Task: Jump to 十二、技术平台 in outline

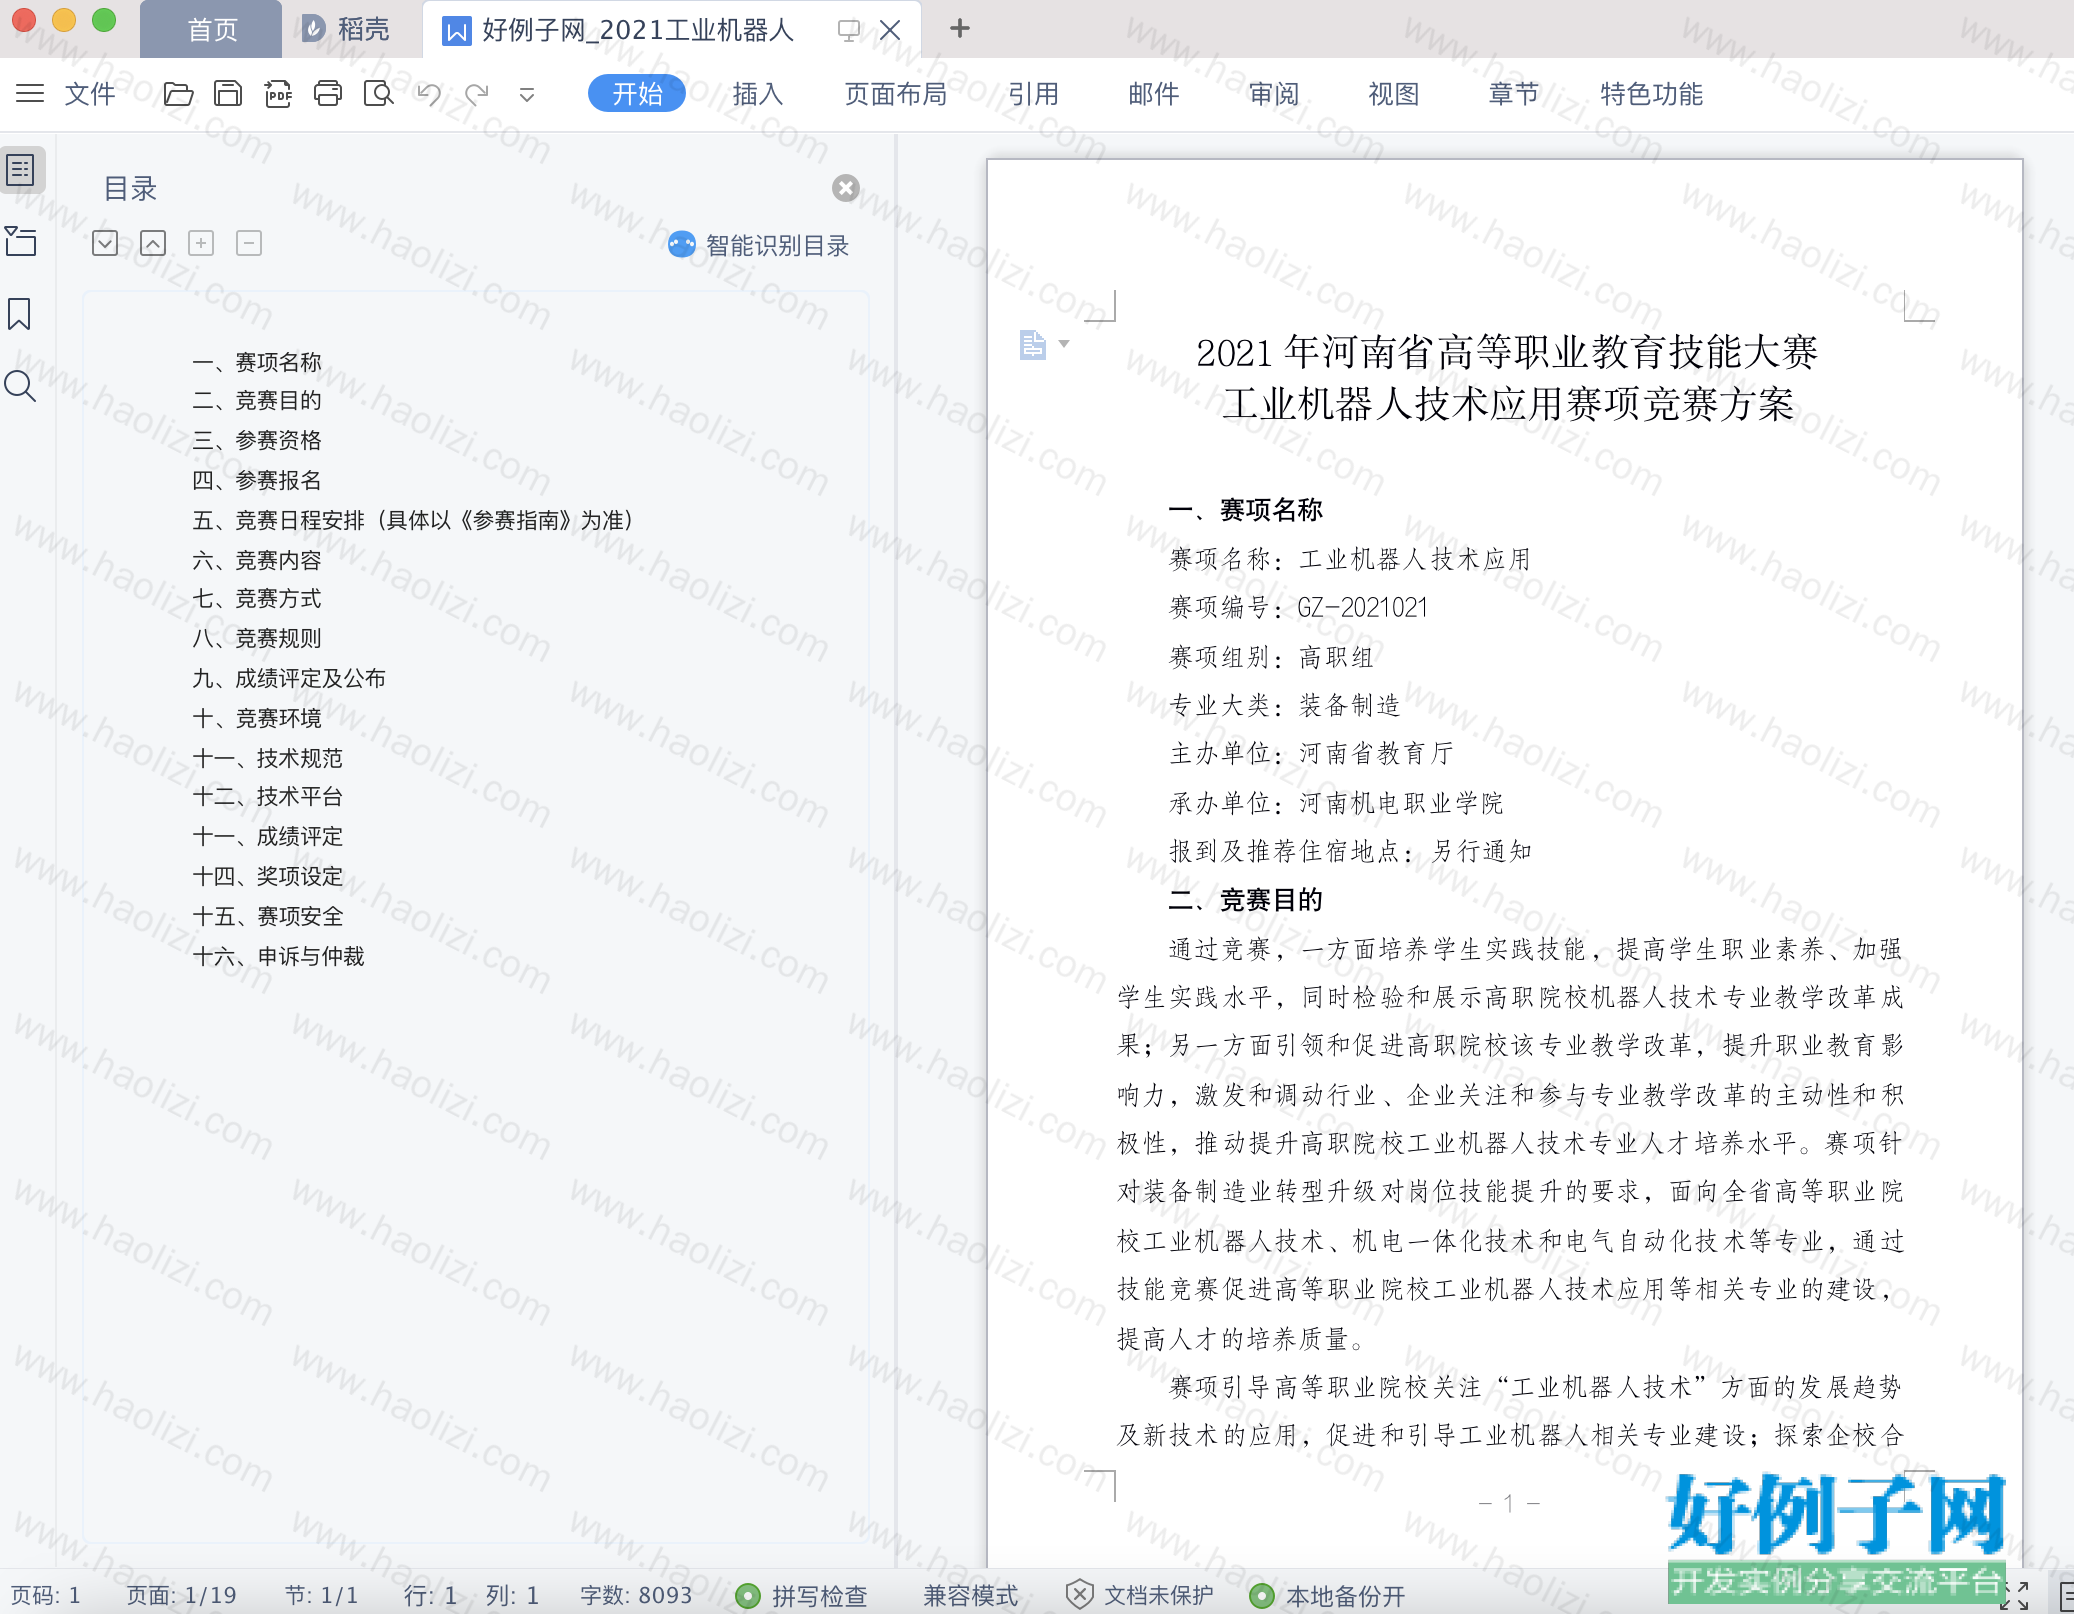Action: pos(268,797)
